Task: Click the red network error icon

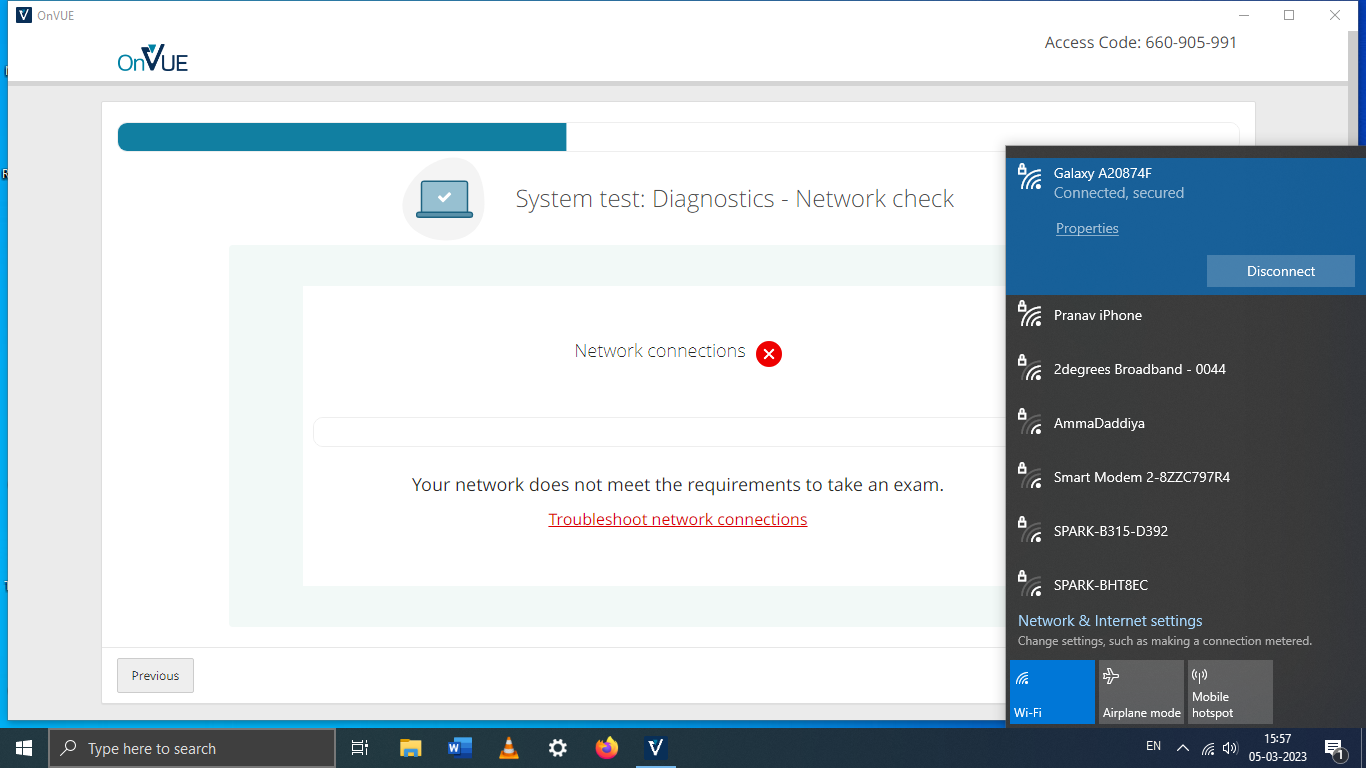Action: tap(768, 353)
